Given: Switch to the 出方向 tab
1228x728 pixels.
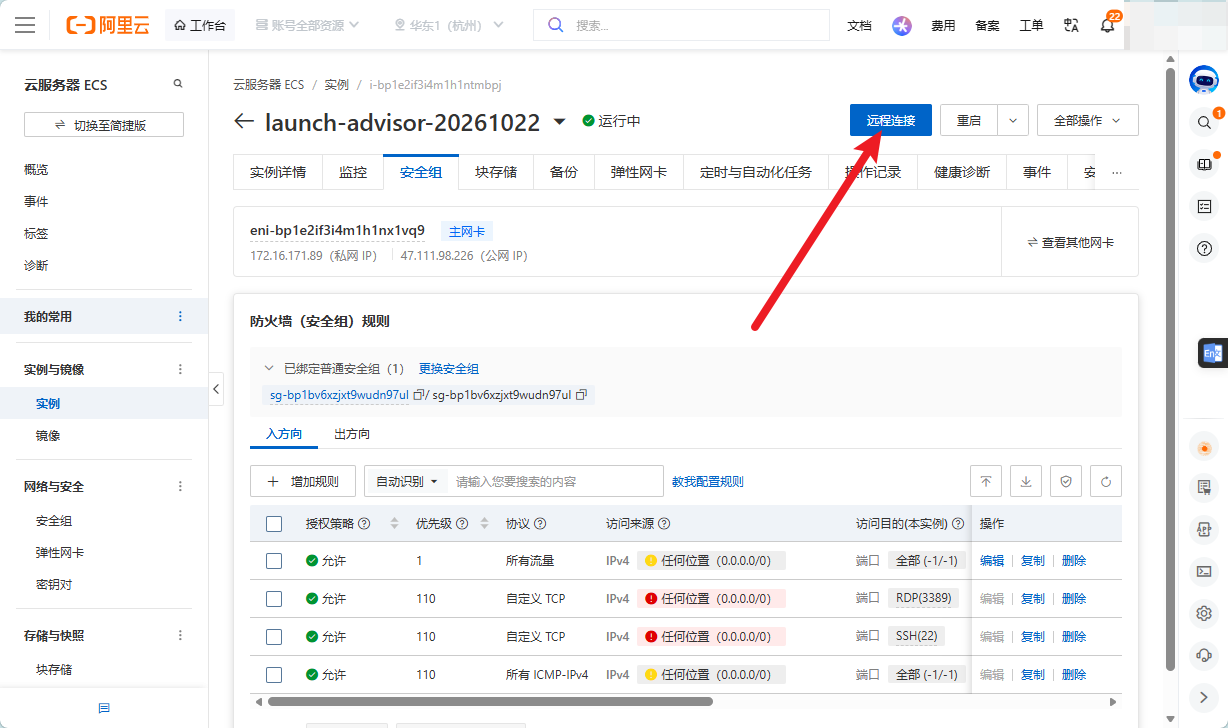Looking at the screenshot, I should [352, 434].
